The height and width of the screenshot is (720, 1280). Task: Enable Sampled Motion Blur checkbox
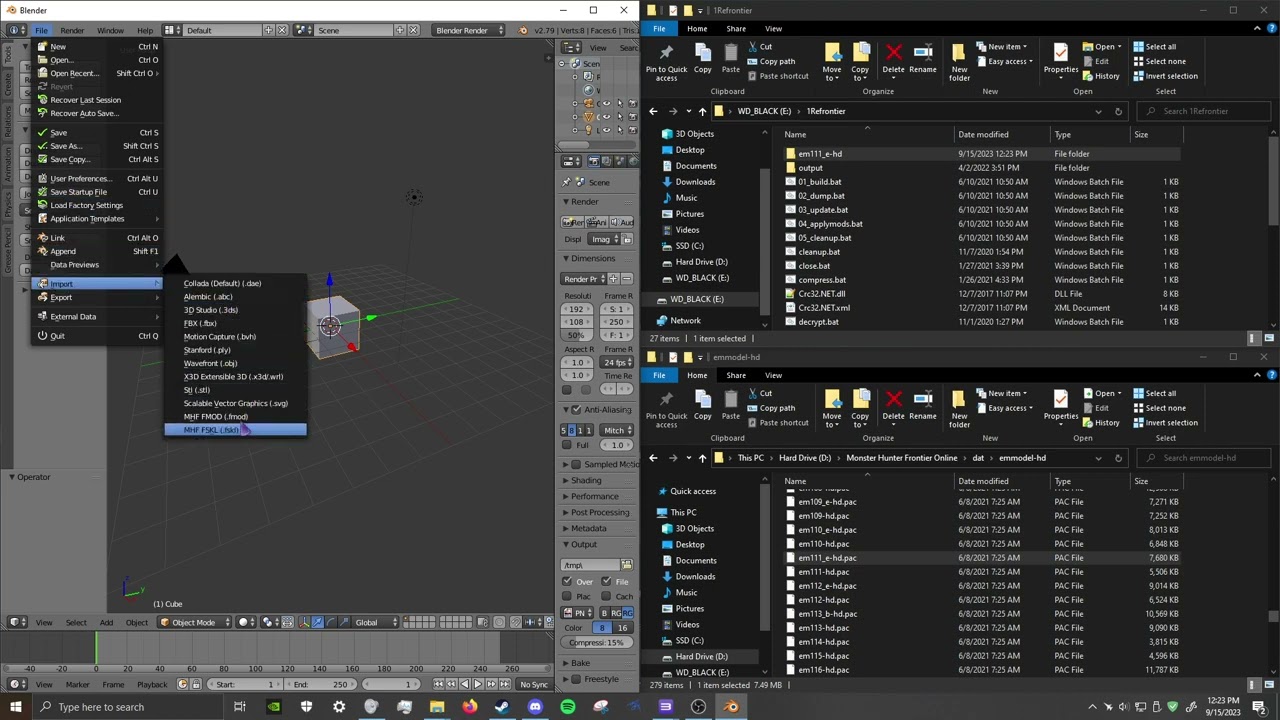(x=576, y=464)
